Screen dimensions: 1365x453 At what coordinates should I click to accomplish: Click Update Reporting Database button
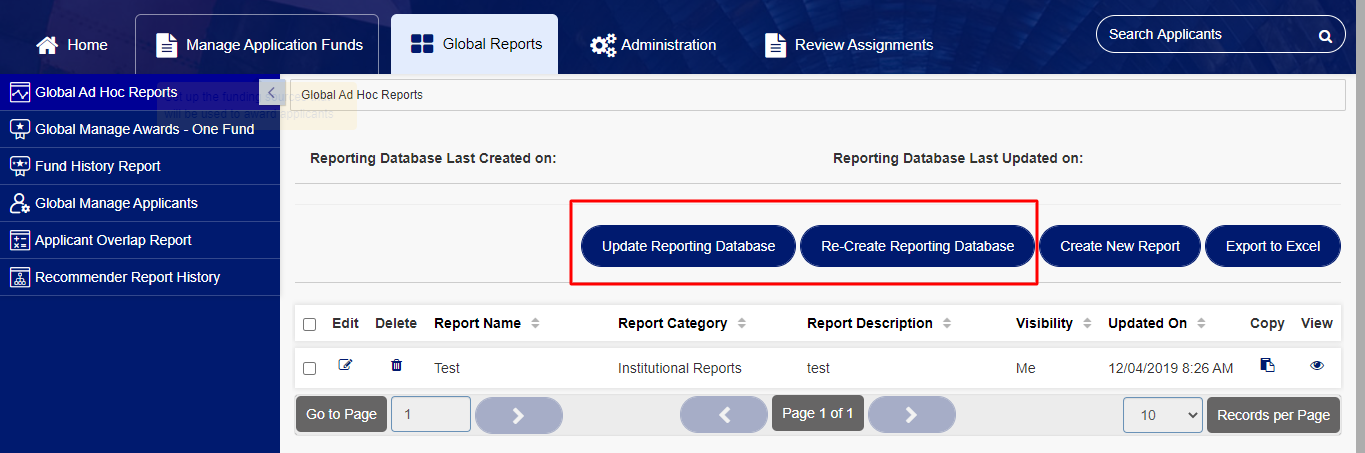pyautogui.click(x=688, y=246)
